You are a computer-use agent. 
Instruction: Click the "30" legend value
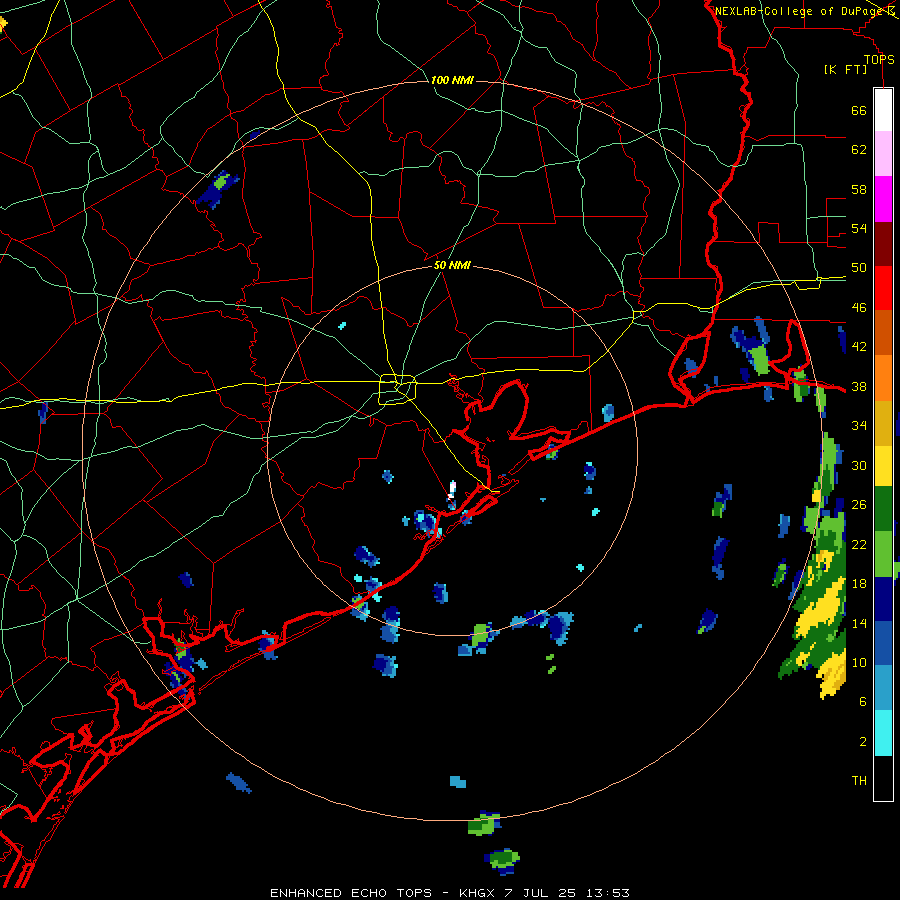coord(859,465)
